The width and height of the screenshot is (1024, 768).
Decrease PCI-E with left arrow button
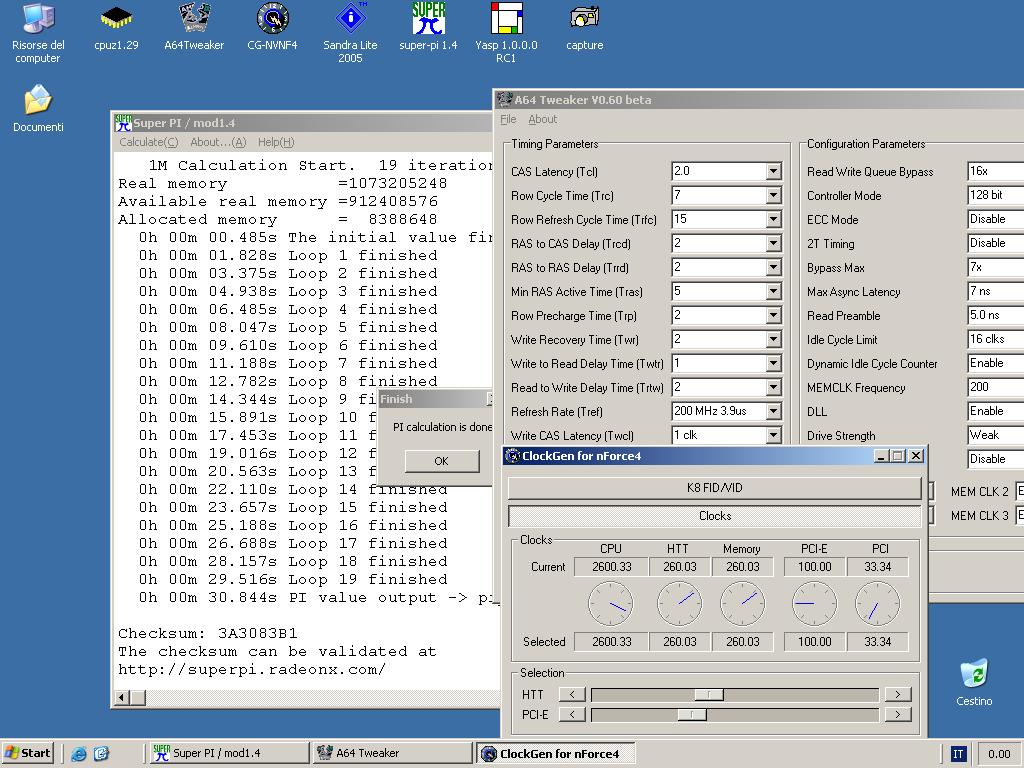572,714
